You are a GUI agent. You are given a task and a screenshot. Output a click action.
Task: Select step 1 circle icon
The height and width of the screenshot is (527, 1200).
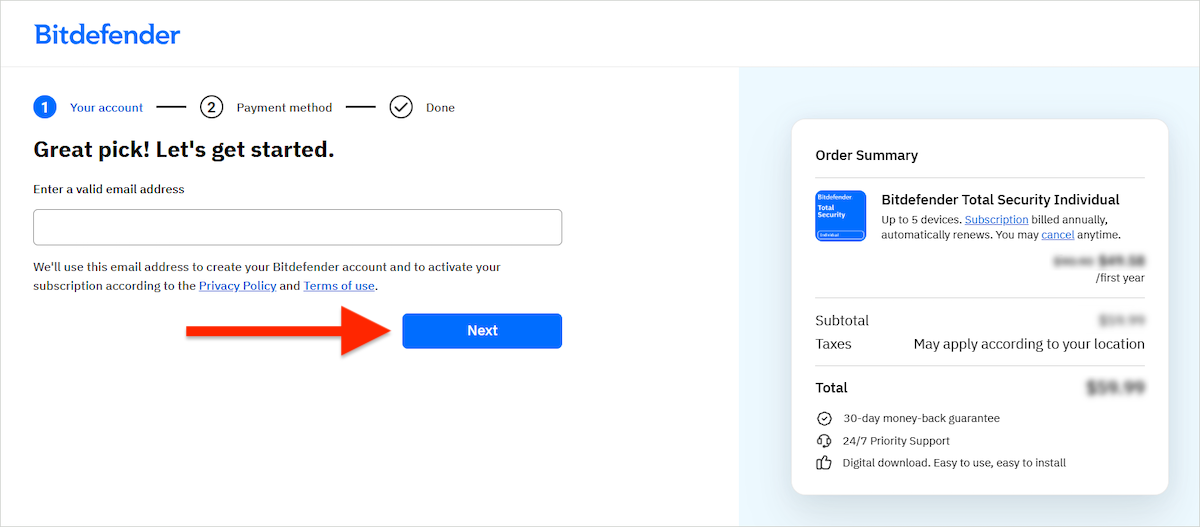coord(45,107)
